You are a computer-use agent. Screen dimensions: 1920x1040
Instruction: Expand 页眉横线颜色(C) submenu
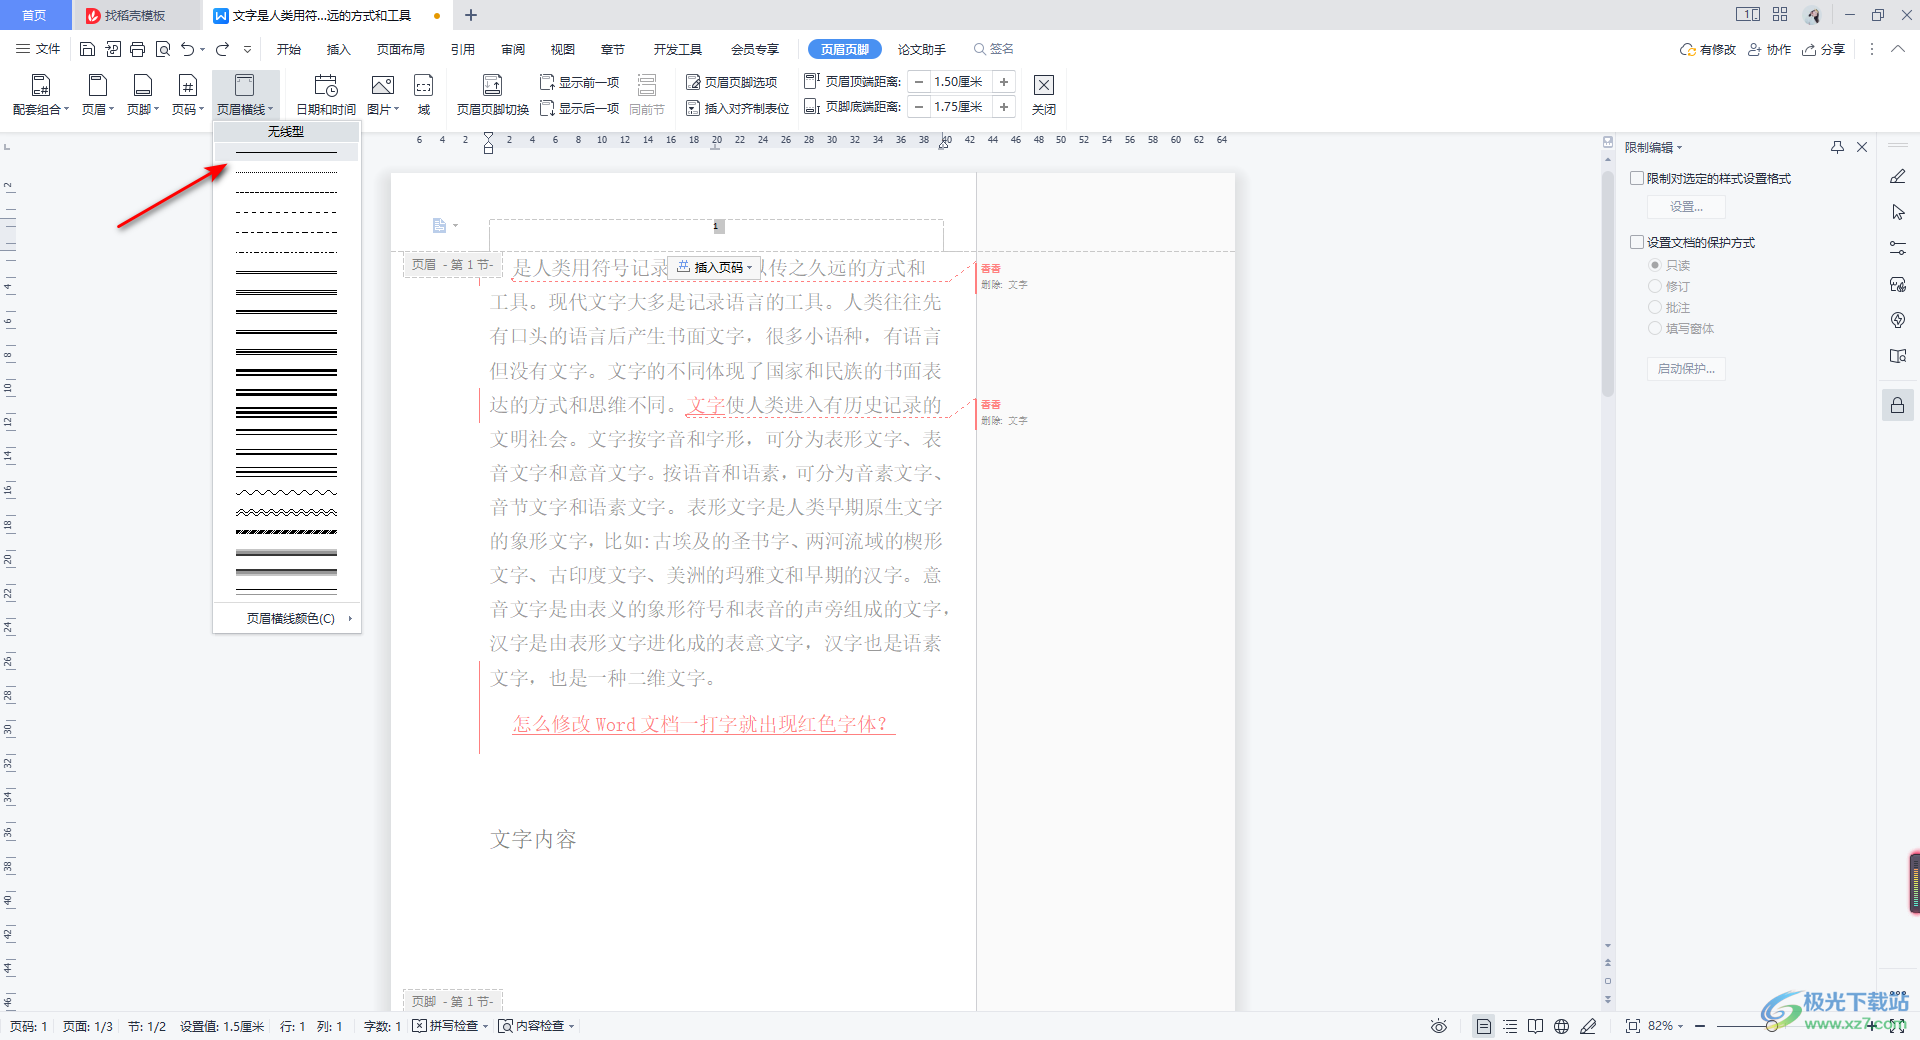point(287,618)
